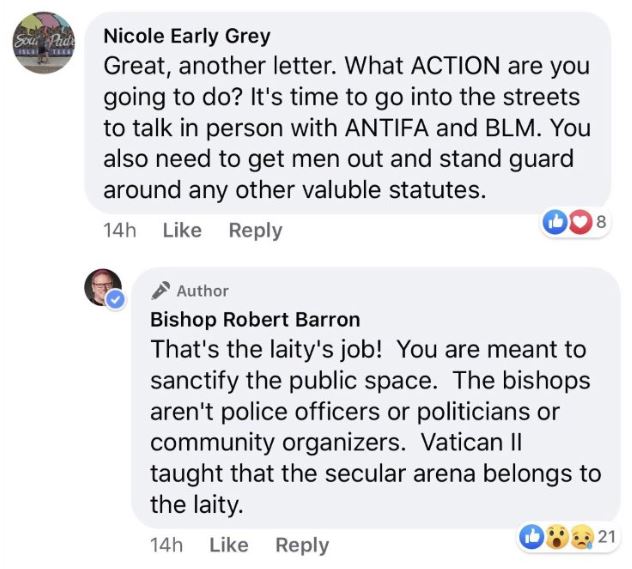
Task: Reply to Bishop Robert Barron's comment
Action: coord(302,545)
